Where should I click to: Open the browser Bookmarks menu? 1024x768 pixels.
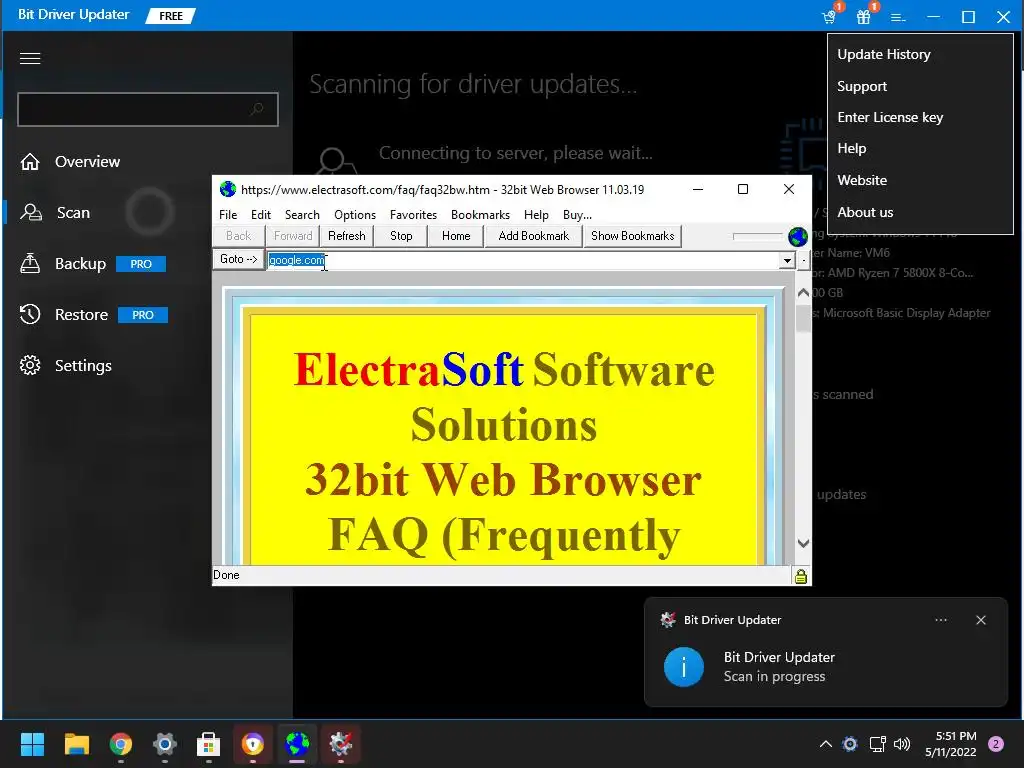(x=480, y=215)
